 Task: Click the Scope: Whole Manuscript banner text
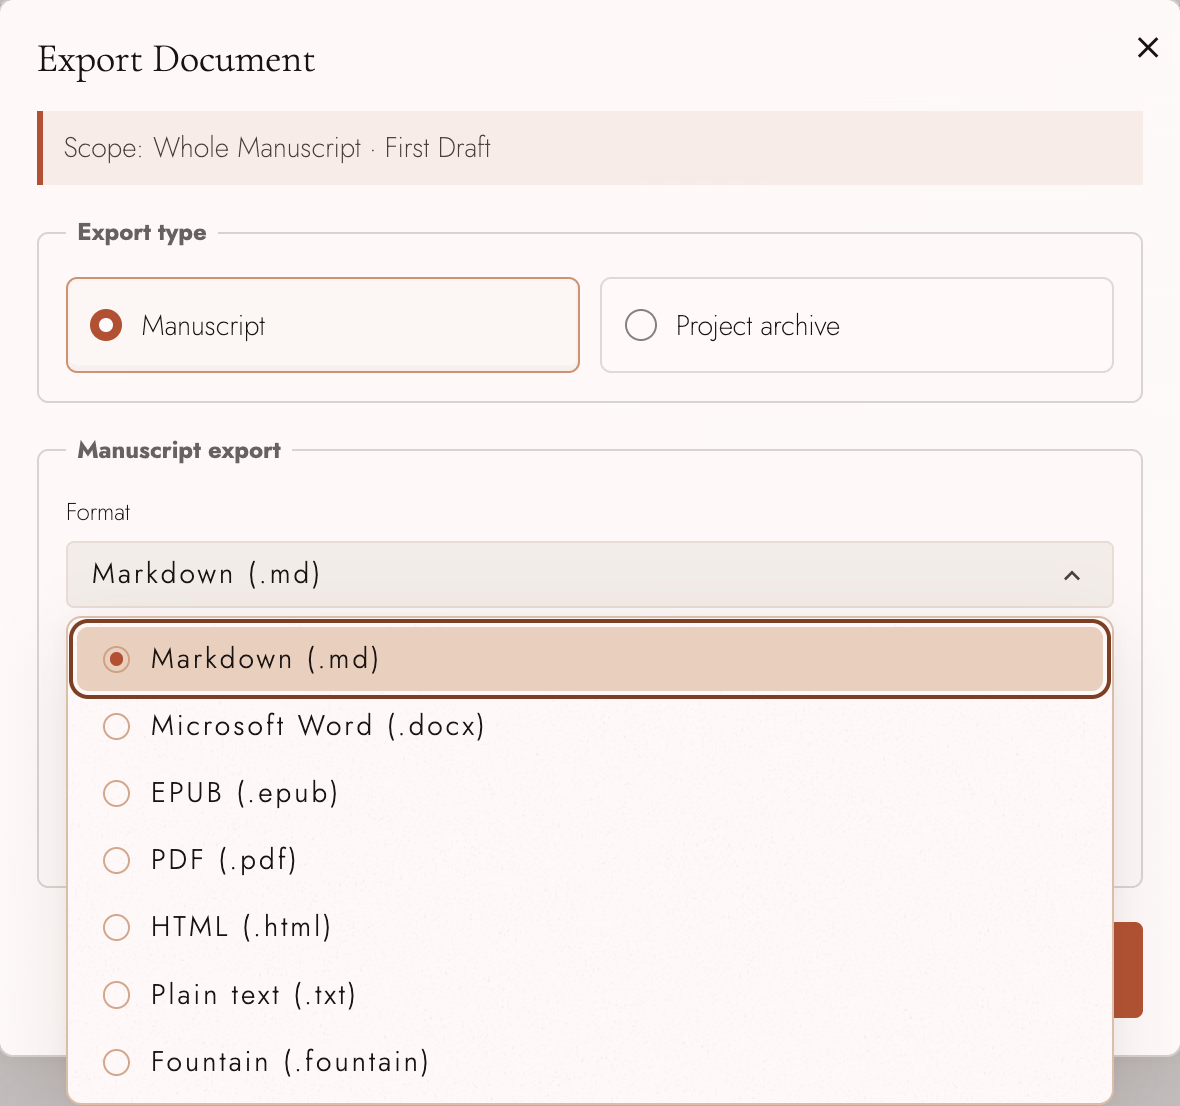(277, 147)
